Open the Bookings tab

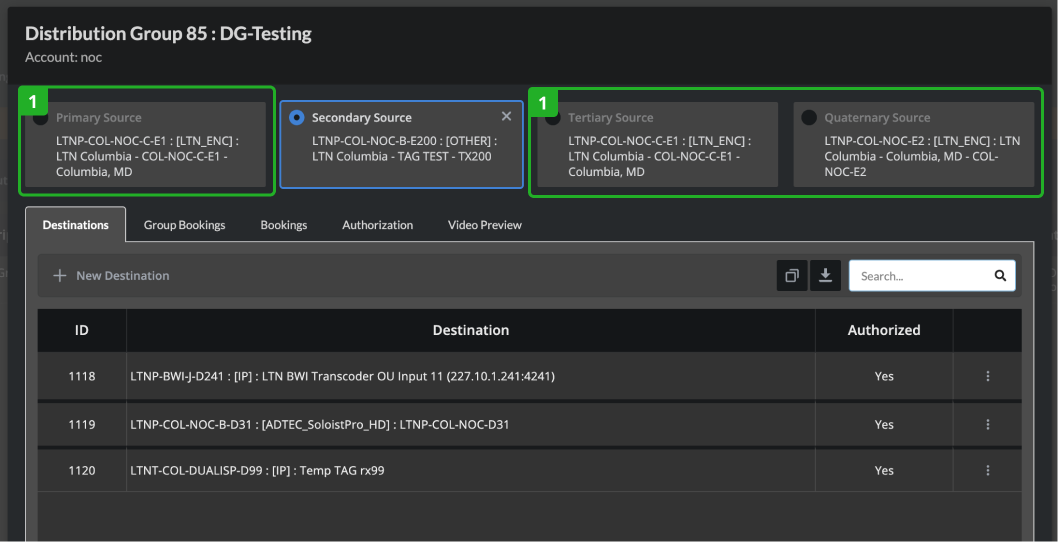(x=283, y=225)
